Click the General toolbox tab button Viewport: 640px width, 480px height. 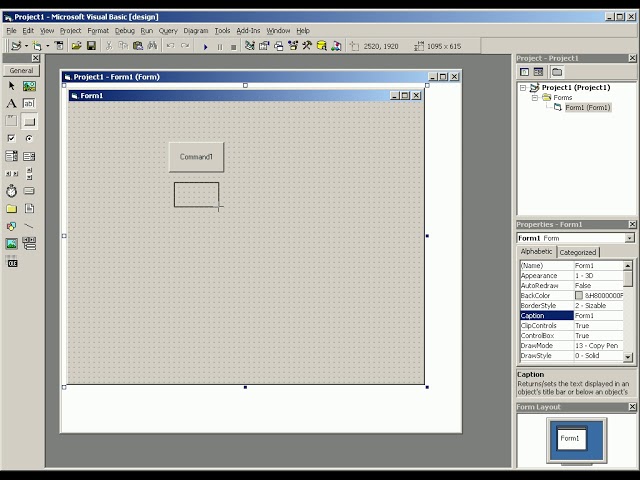click(x=21, y=71)
